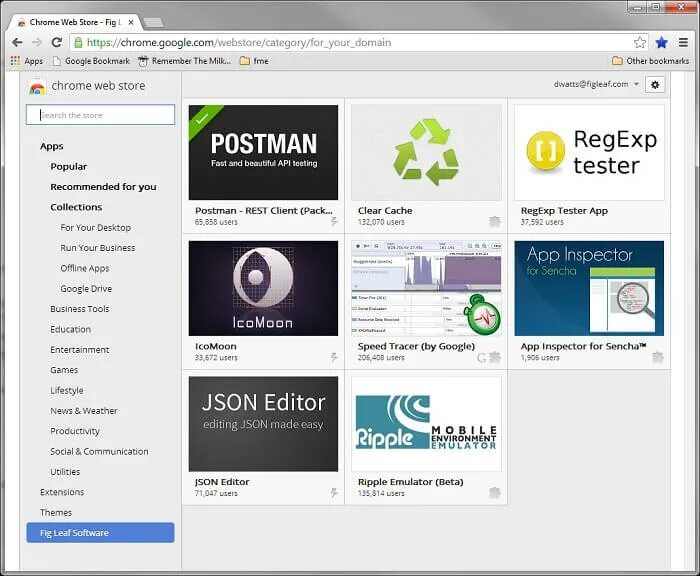700x576 pixels.
Task: Click the RegExp Tester App title
Action: tap(564, 210)
